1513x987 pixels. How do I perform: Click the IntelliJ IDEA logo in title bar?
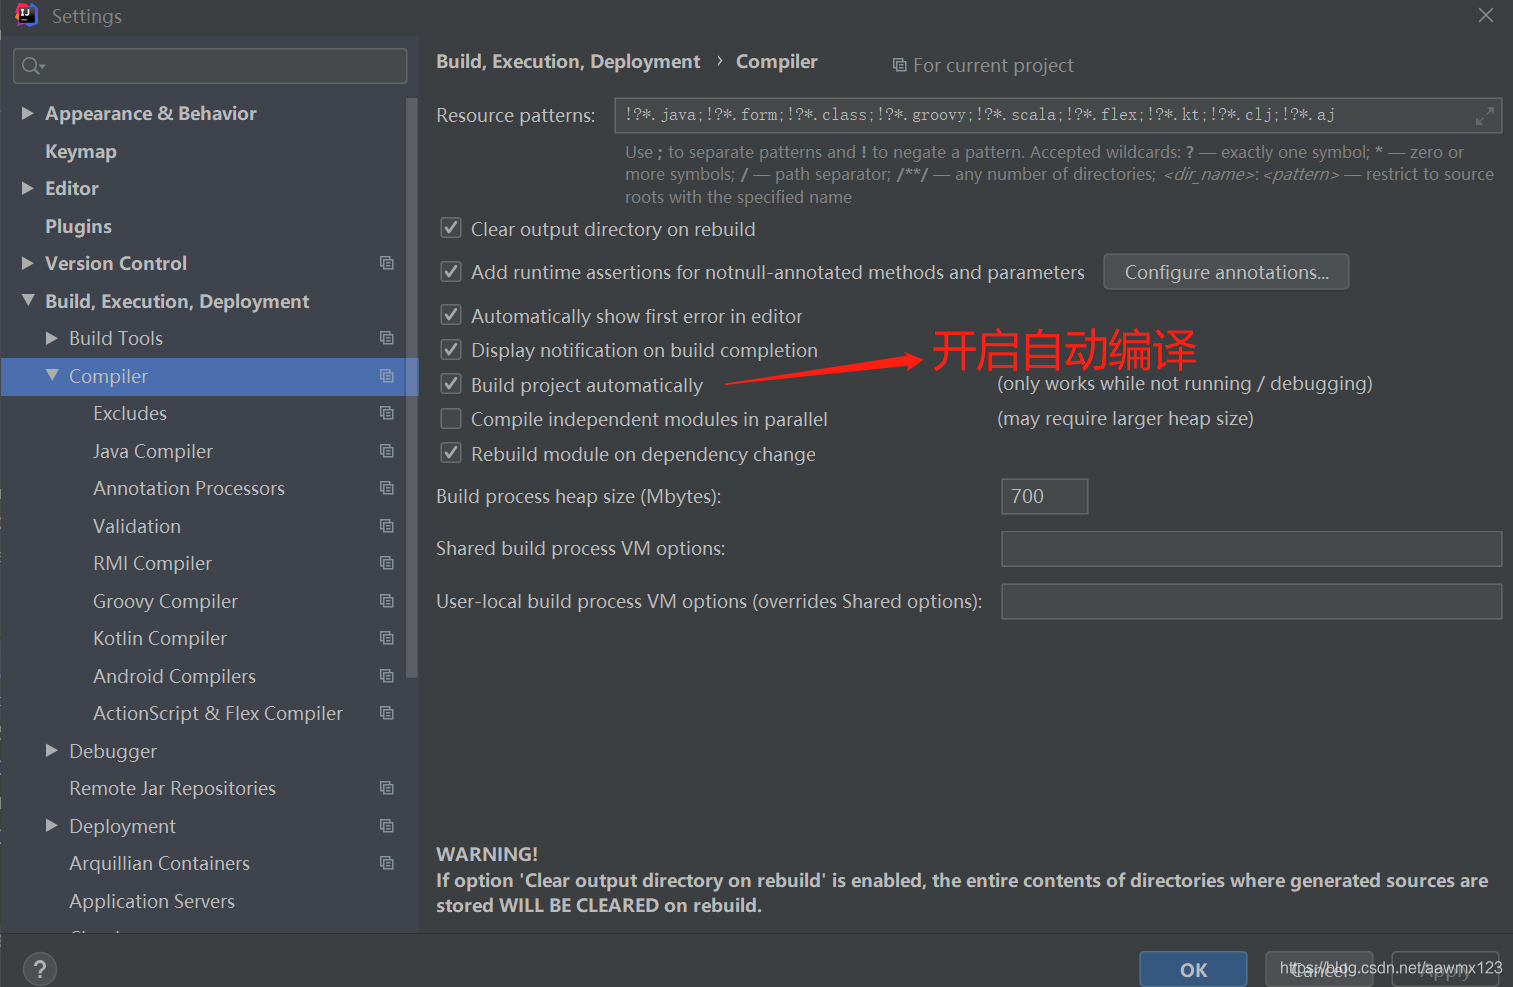(x=26, y=15)
